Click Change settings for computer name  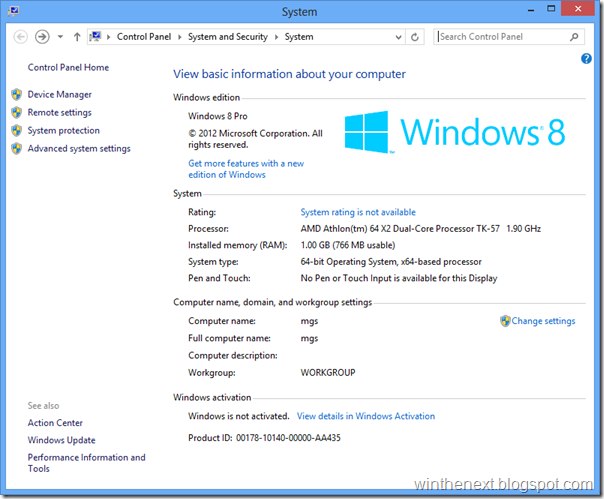point(543,321)
